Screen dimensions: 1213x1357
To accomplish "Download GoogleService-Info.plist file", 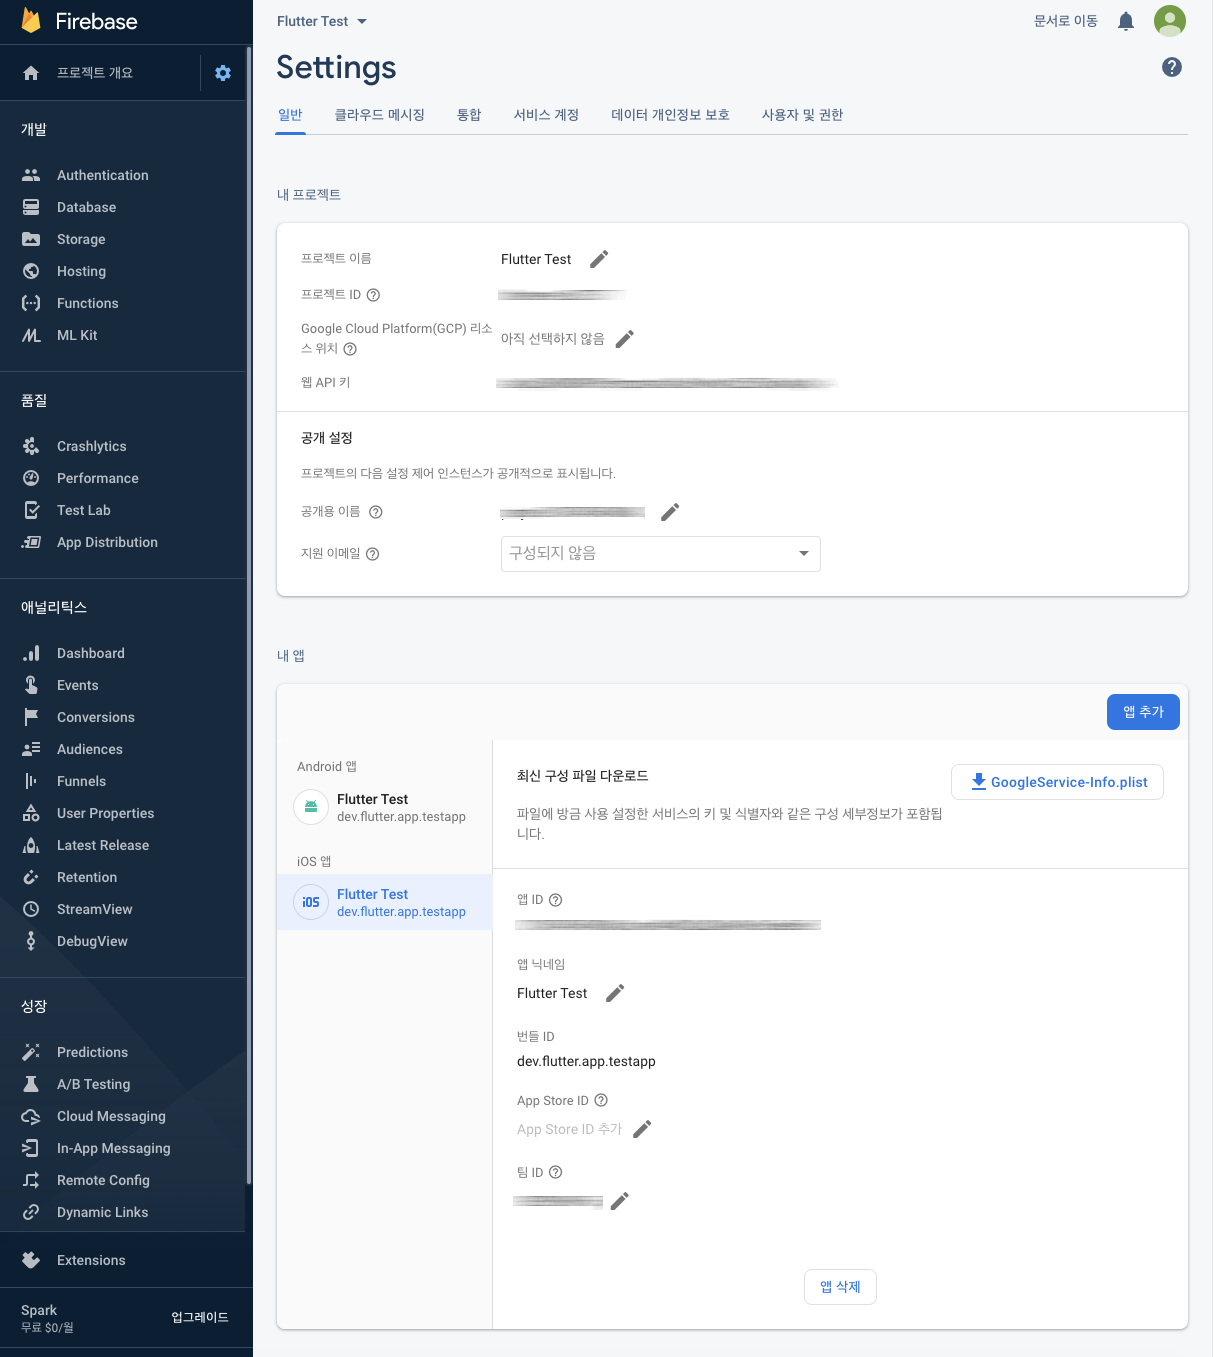I will tap(1057, 782).
